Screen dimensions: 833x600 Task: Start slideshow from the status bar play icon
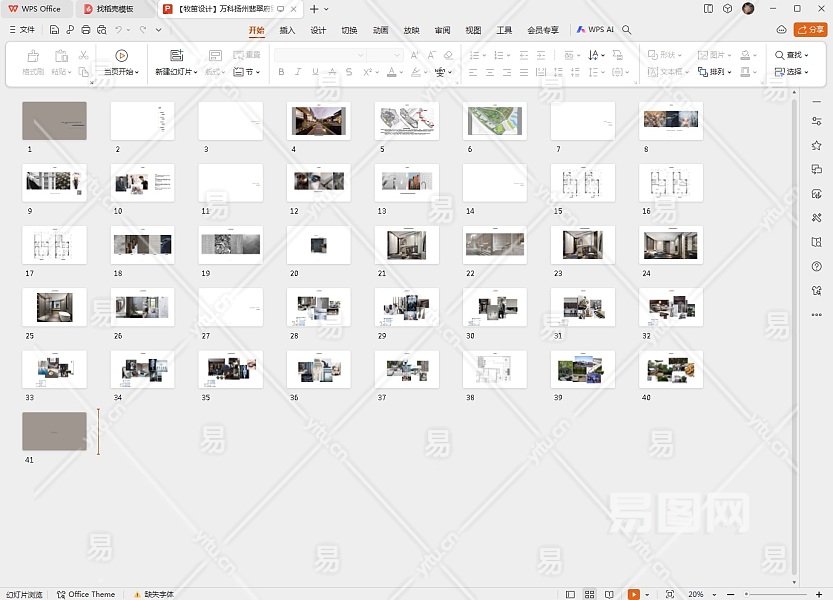click(633, 594)
